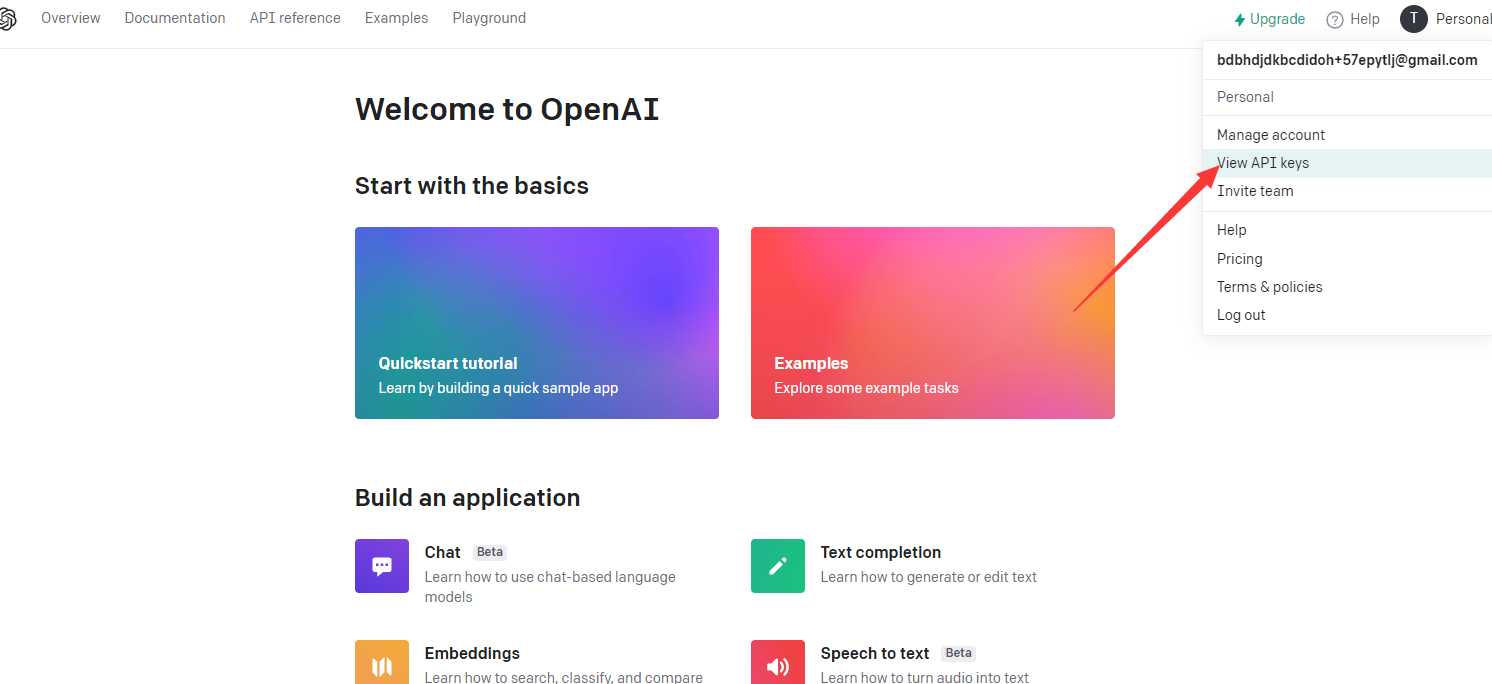This screenshot has height=684, width=1492.
Task: Click 'Learn by building a quick sample app'
Action: pos(498,388)
